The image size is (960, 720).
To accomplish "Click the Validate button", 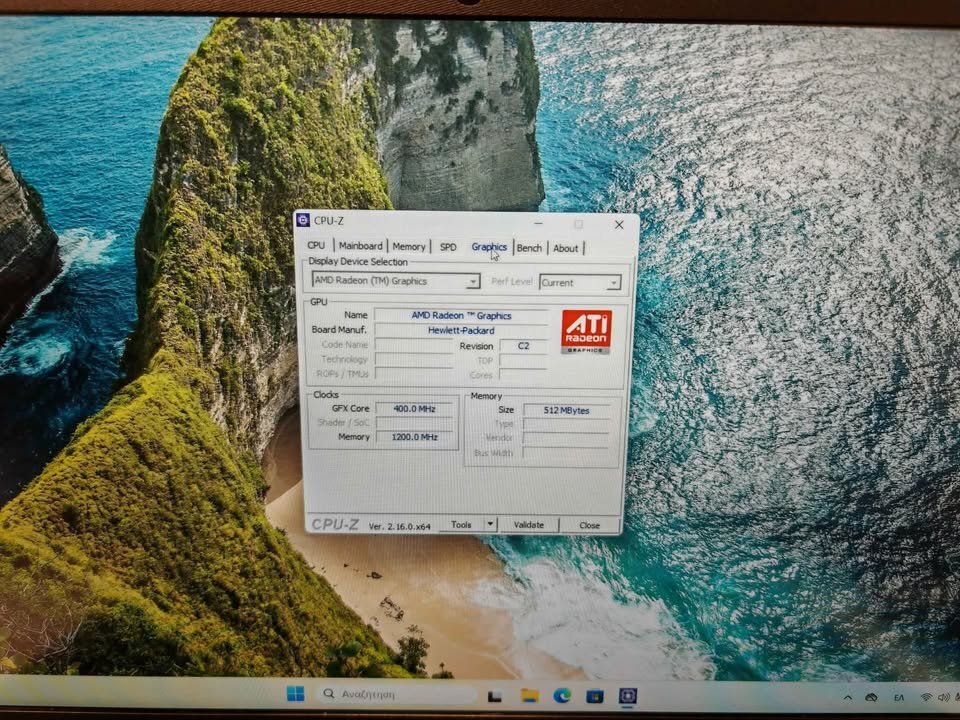I will pyautogui.click(x=528, y=525).
